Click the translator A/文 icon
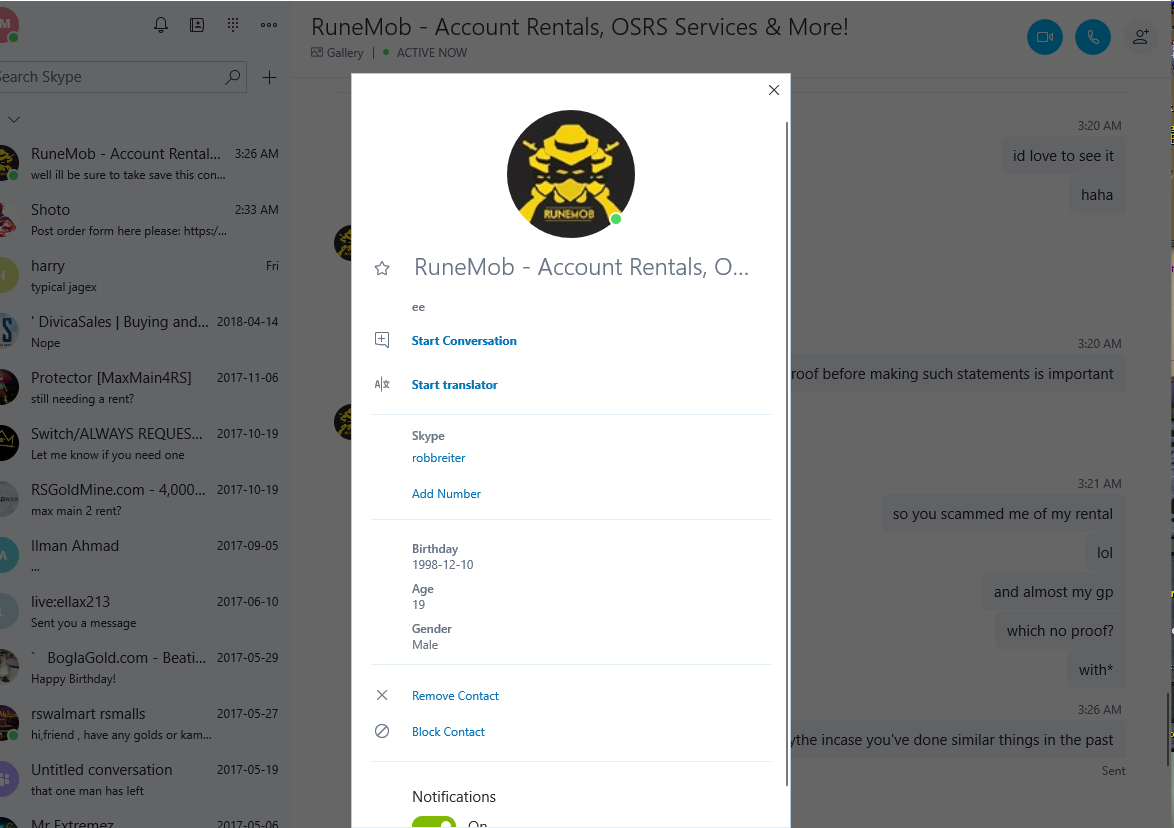 tap(382, 384)
